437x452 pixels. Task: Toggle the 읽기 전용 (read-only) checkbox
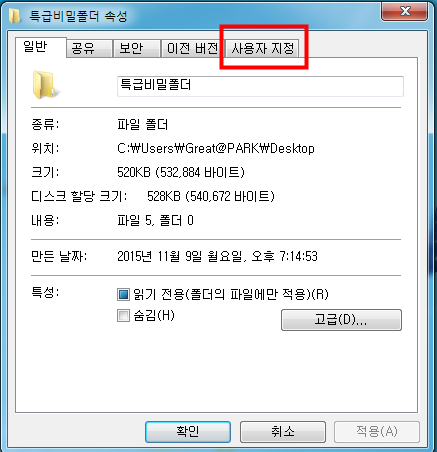pos(123,295)
